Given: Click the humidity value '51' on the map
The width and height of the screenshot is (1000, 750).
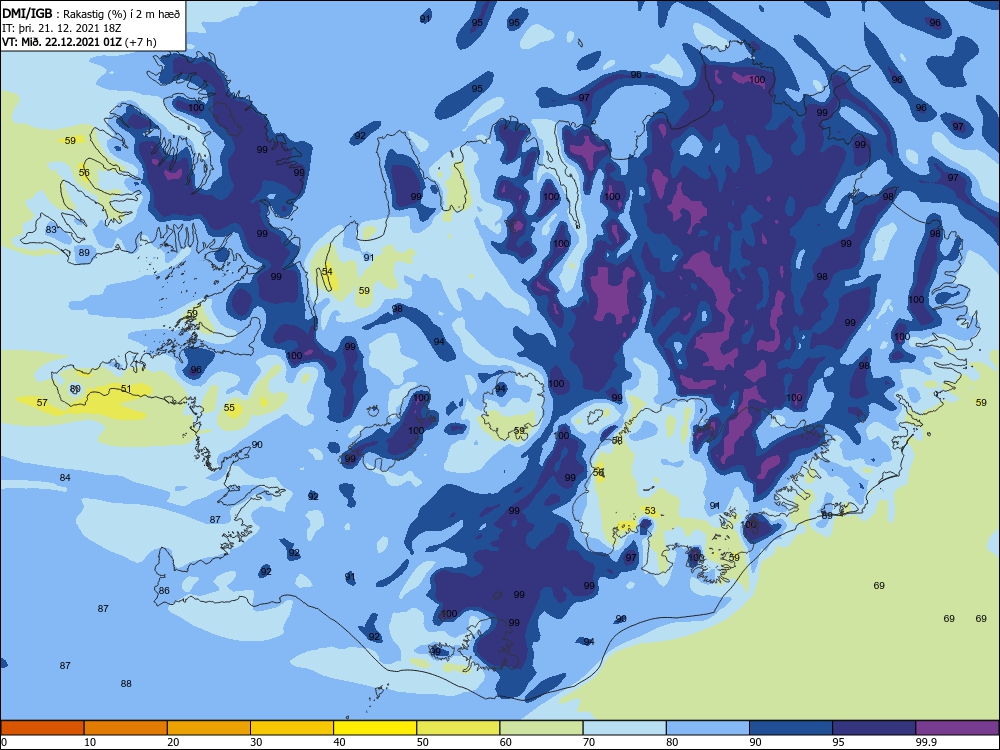Looking at the screenshot, I should coord(126,388).
